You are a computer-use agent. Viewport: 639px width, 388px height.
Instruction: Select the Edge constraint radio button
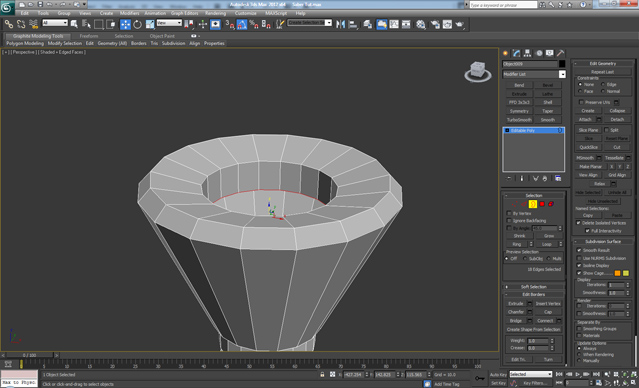(603, 84)
